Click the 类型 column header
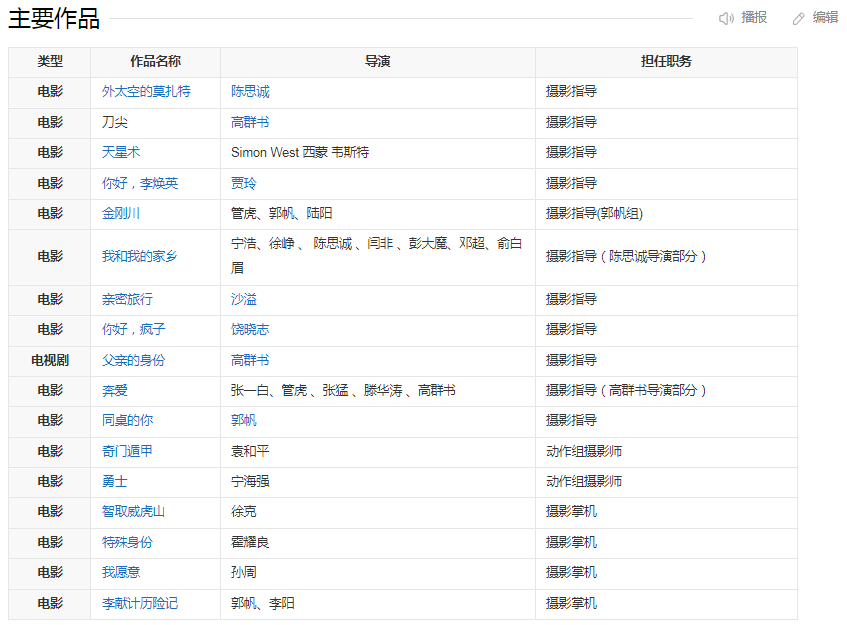The height and width of the screenshot is (625, 847). coord(50,62)
